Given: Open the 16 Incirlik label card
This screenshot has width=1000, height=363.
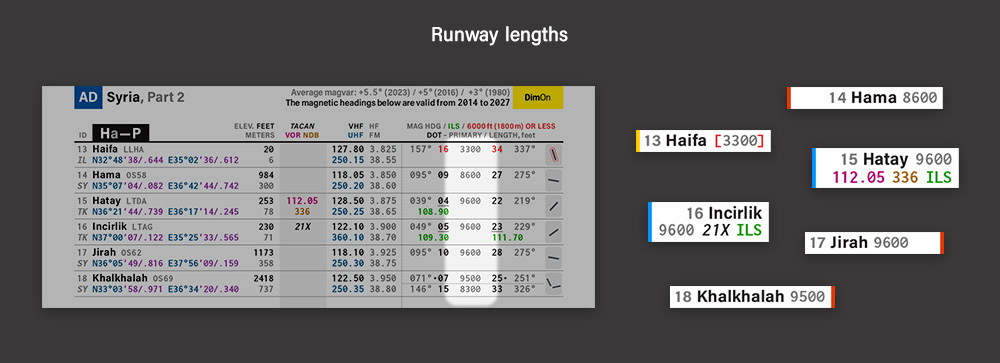Looking at the screenshot, I should (x=709, y=221).
